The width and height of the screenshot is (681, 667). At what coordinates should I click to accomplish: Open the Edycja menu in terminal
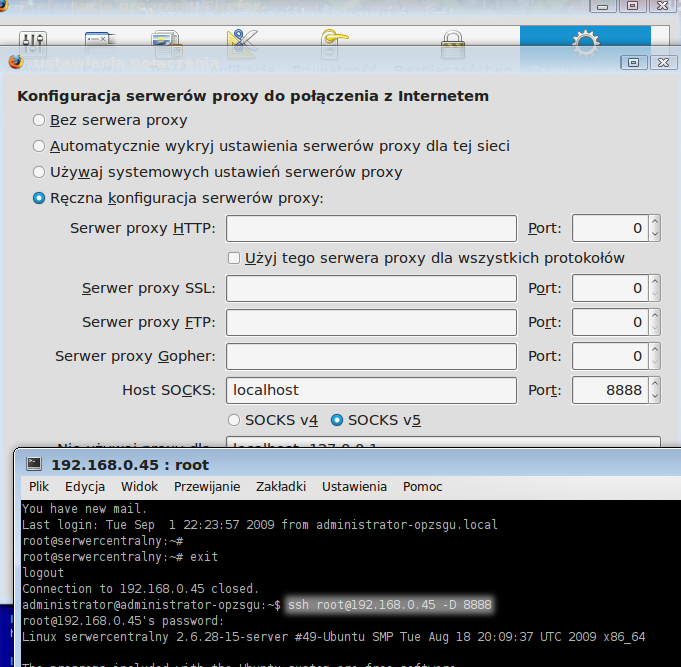[85, 487]
